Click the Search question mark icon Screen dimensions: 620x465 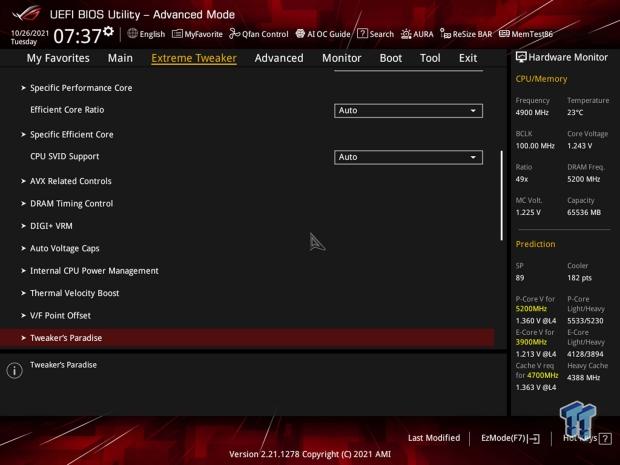tap(362, 34)
